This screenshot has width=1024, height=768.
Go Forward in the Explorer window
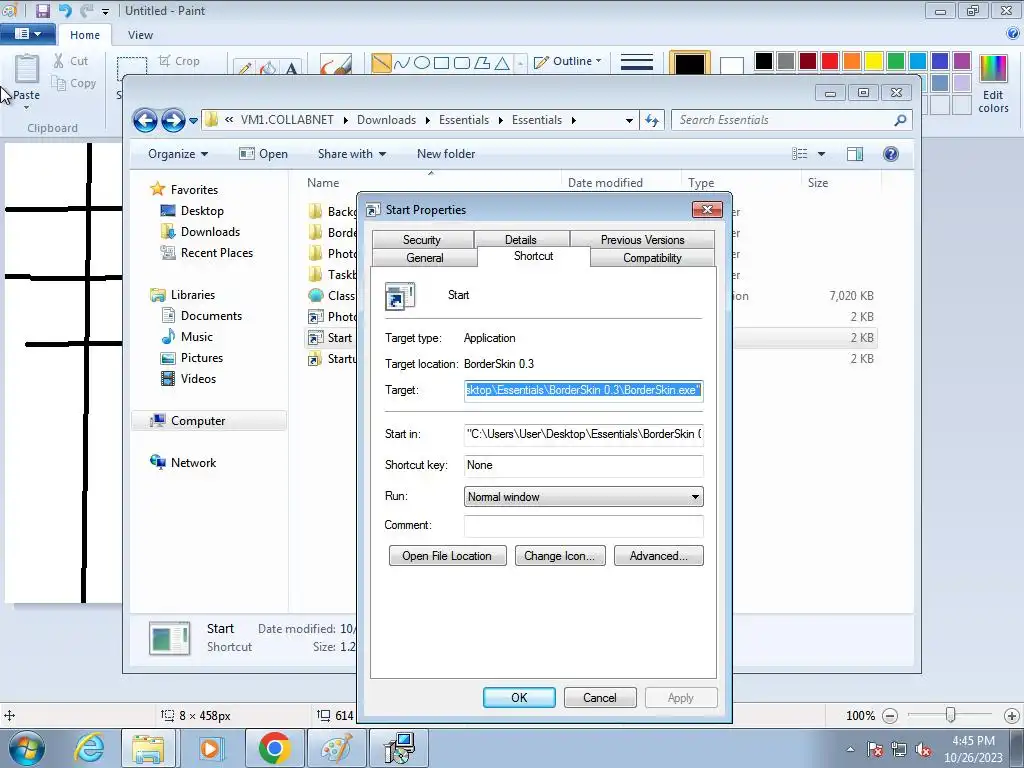point(173,120)
